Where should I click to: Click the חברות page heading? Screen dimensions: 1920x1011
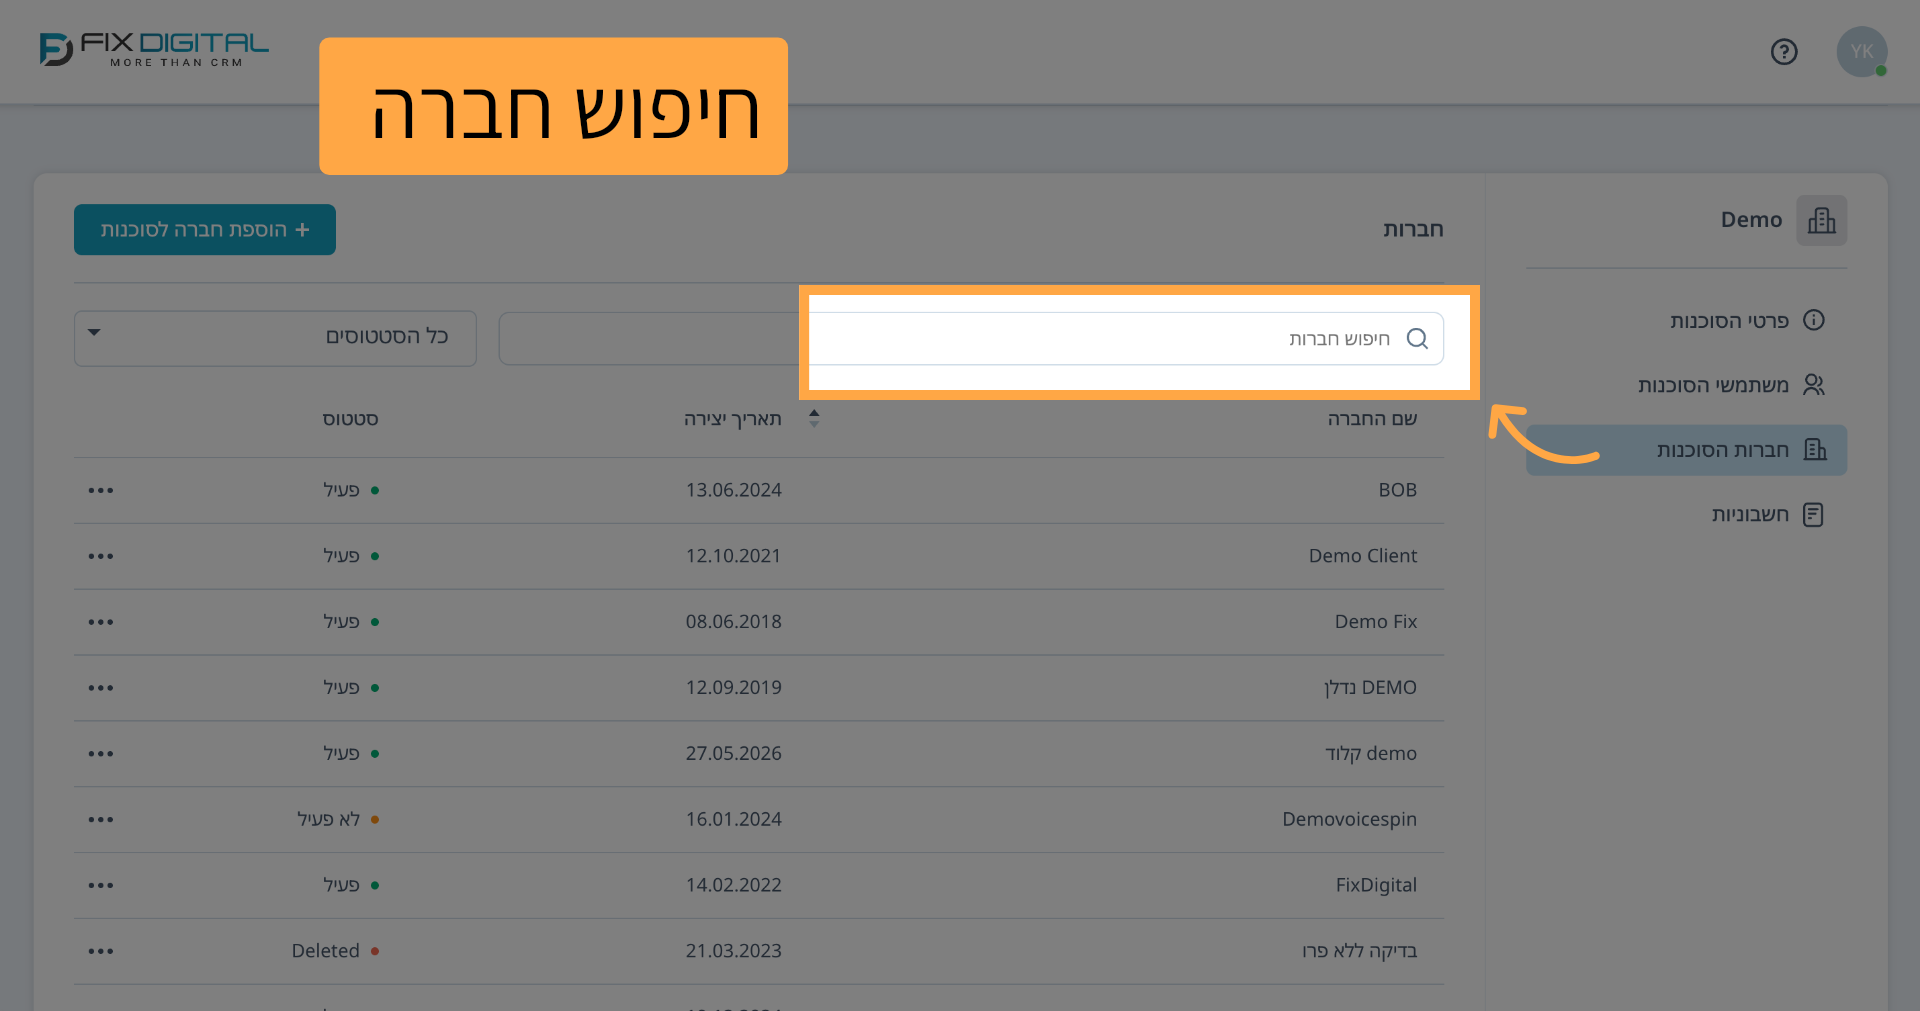[x=1413, y=230]
